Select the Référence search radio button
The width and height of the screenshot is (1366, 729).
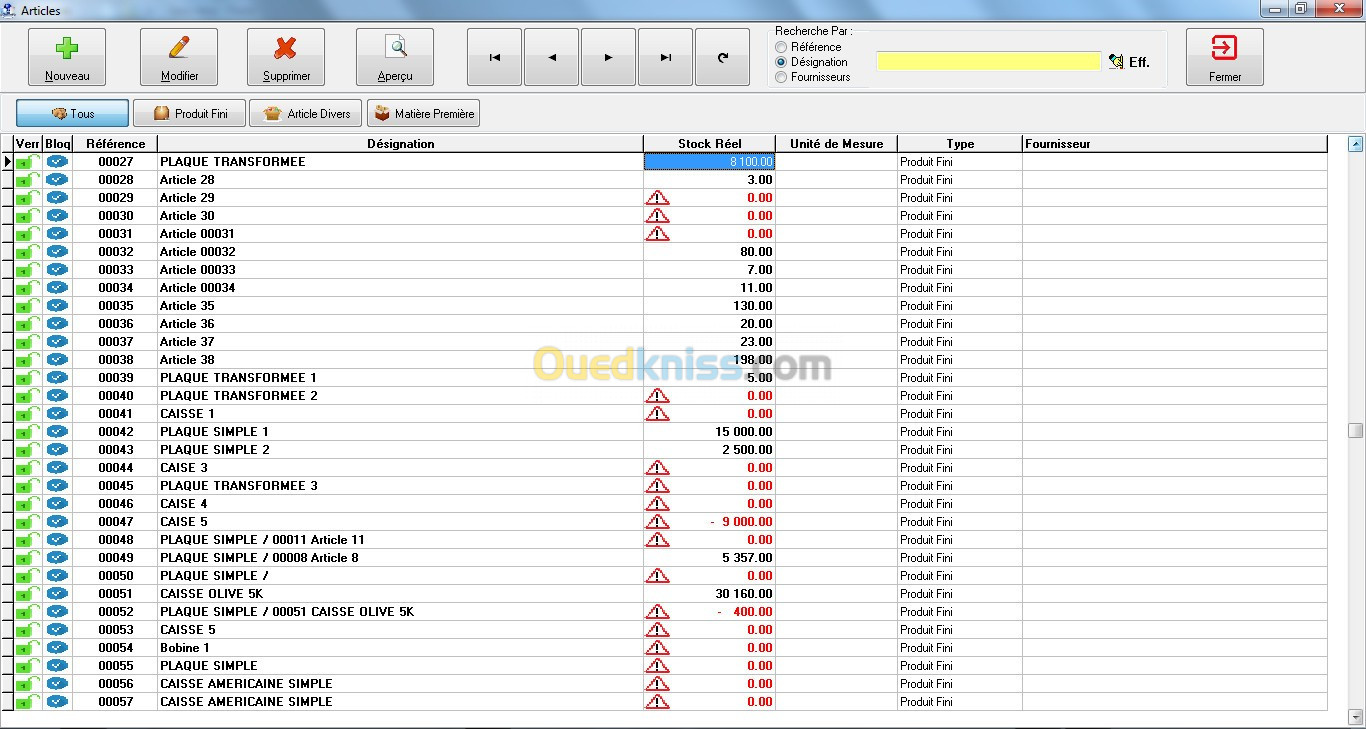click(781, 47)
